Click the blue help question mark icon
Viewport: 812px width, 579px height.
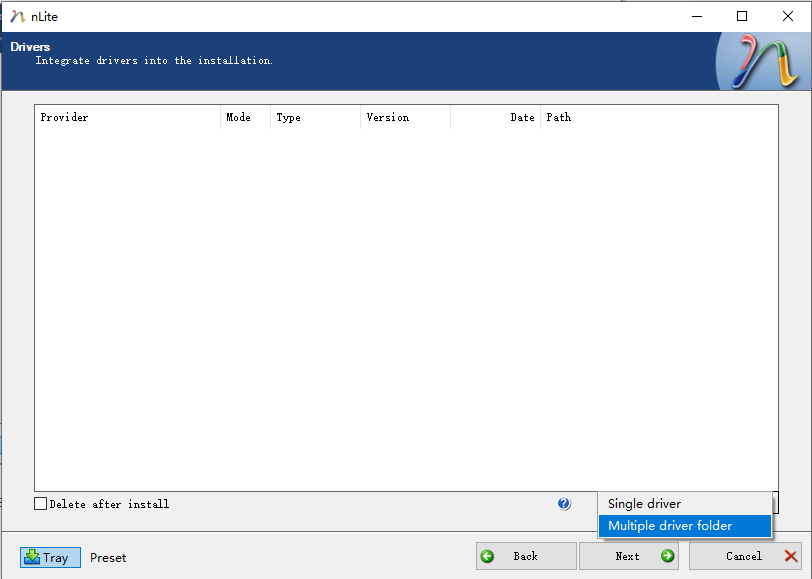(564, 504)
